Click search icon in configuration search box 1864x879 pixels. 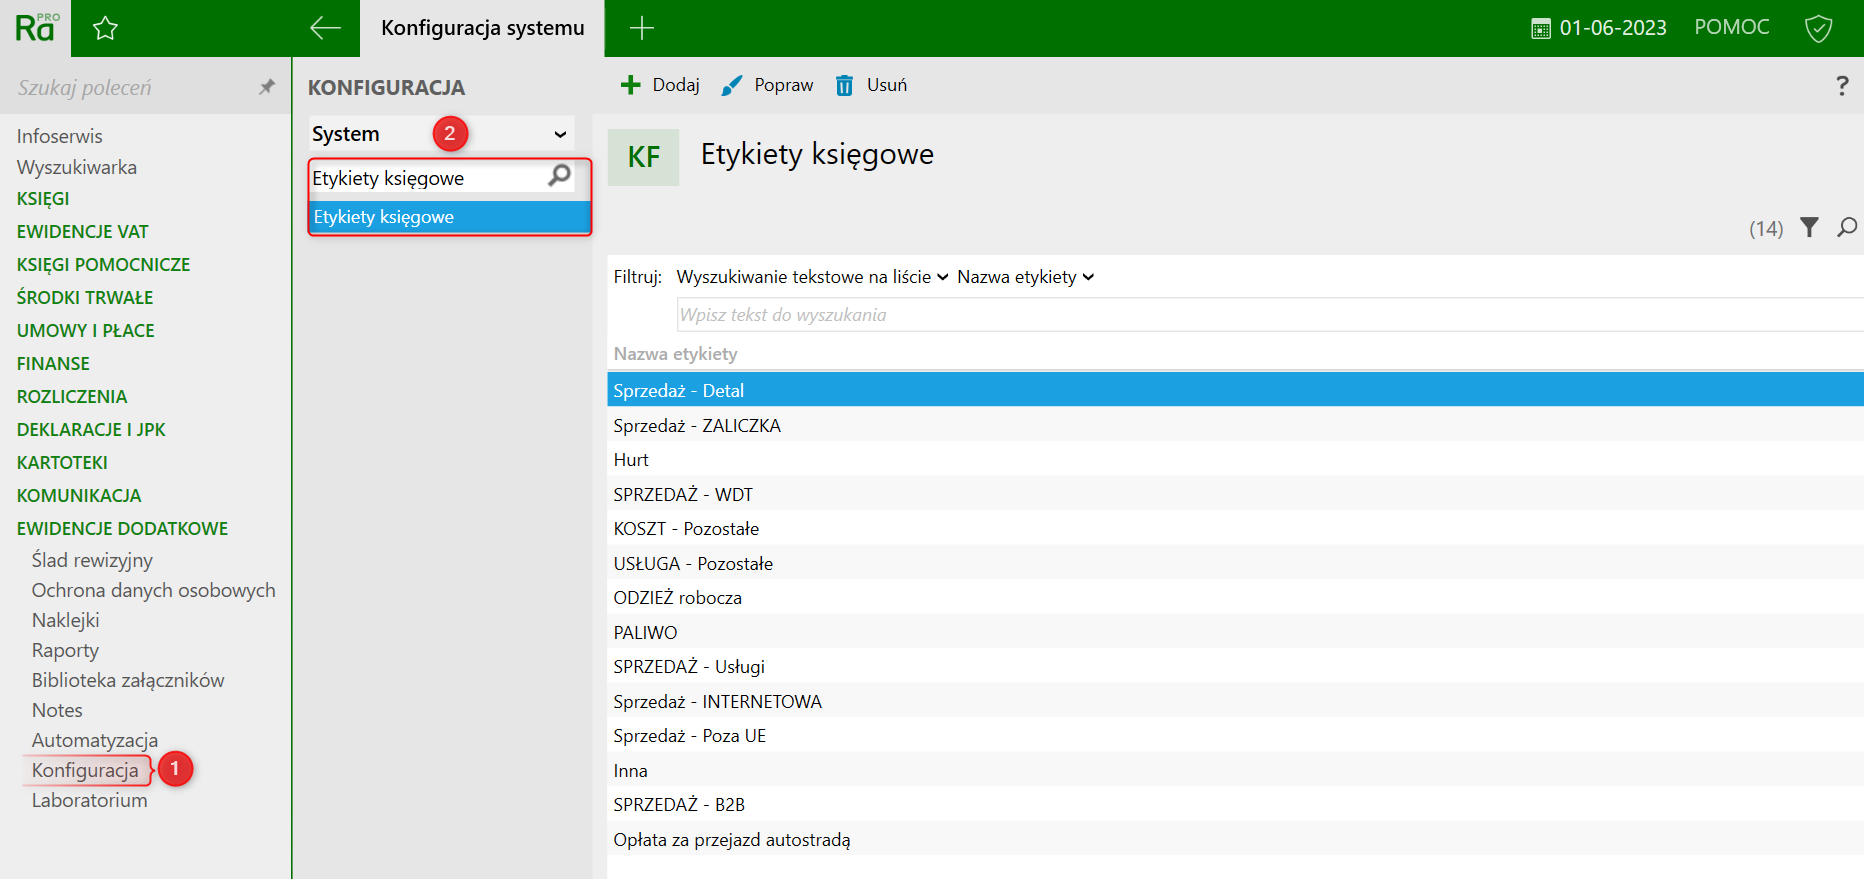(559, 176)
